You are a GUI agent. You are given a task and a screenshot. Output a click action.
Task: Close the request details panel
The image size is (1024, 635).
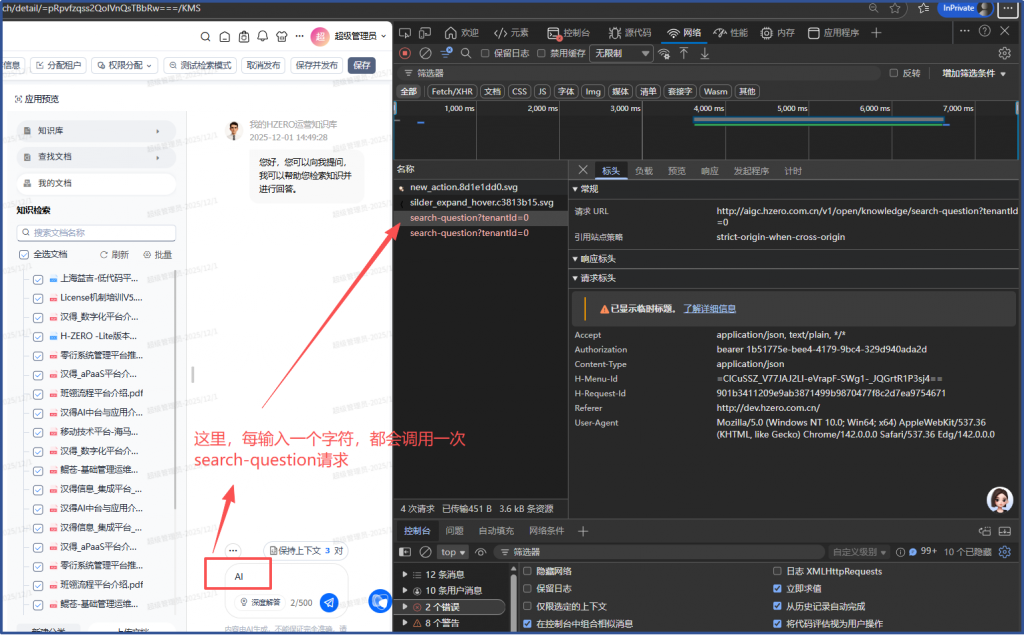pos(584,170)
